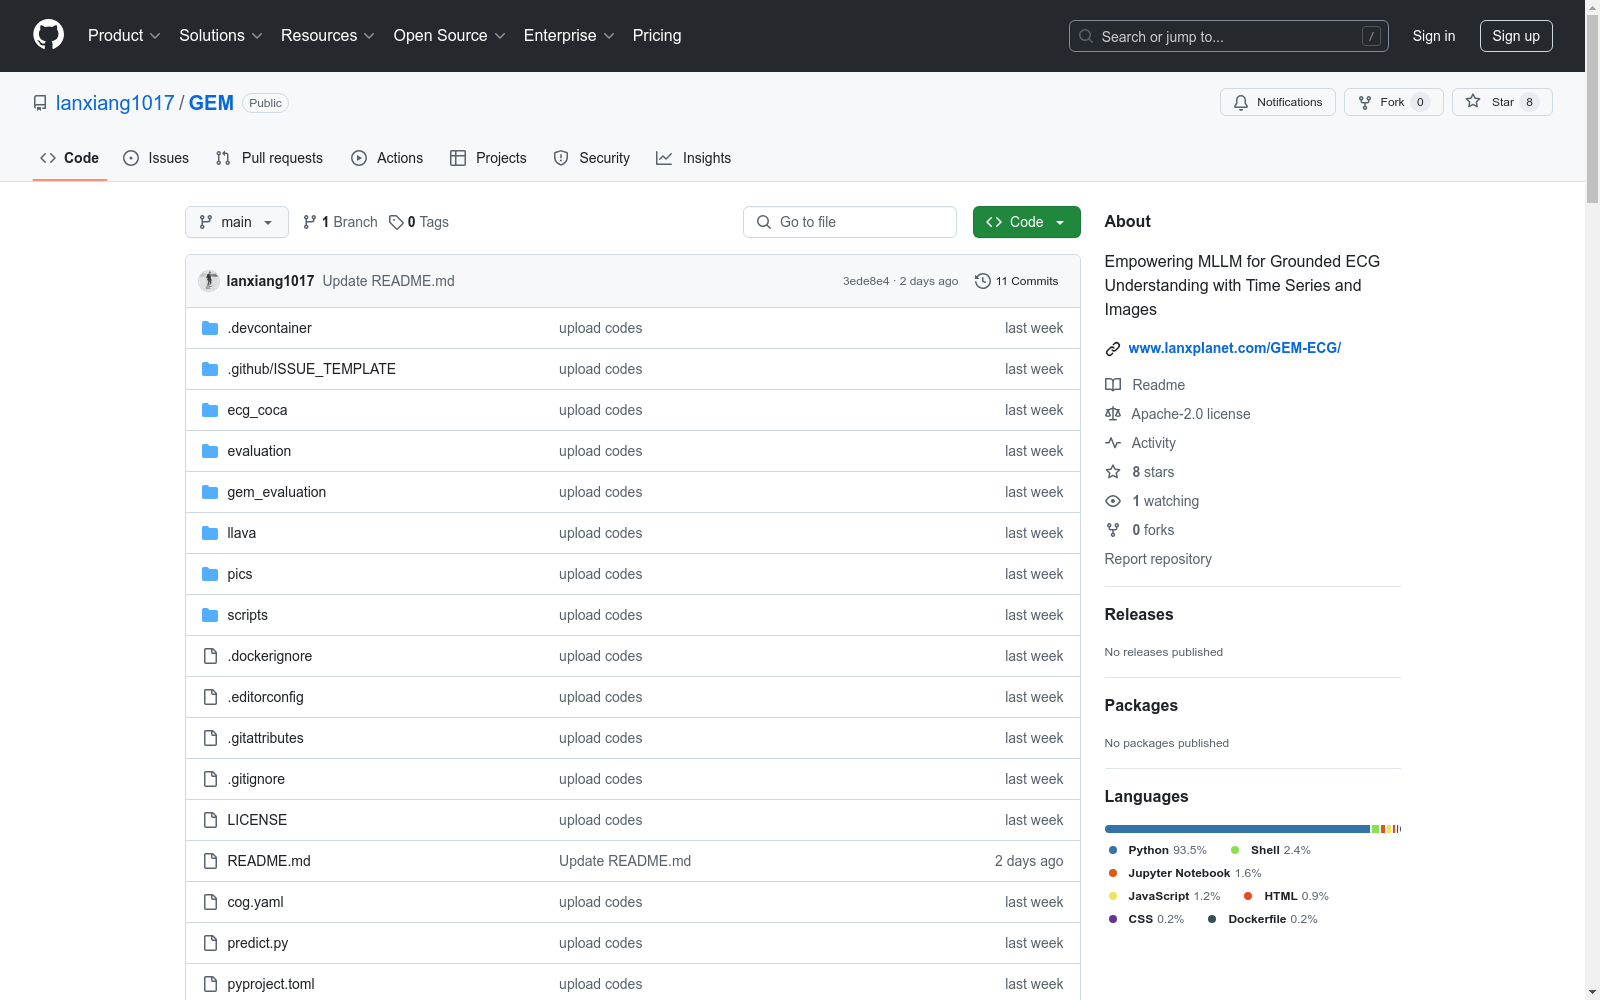Click the Sign in link
This screenshot has height=1000, width=1600.
1434,36
